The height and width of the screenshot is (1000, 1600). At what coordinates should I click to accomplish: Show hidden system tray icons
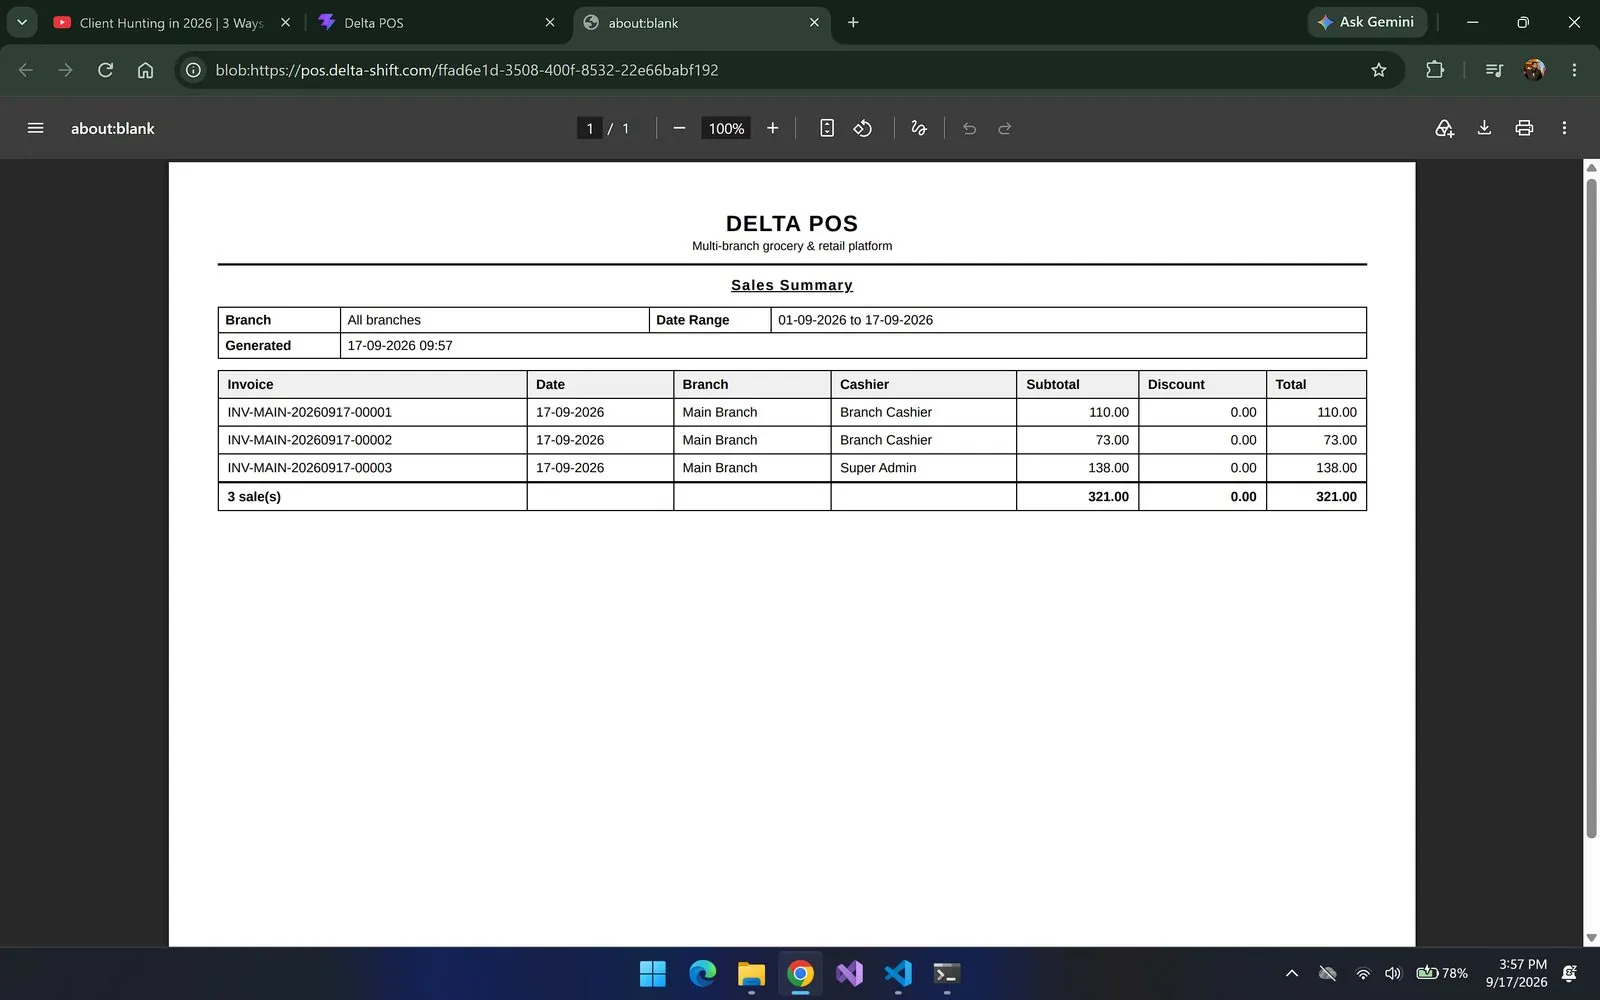point(1291,973)
